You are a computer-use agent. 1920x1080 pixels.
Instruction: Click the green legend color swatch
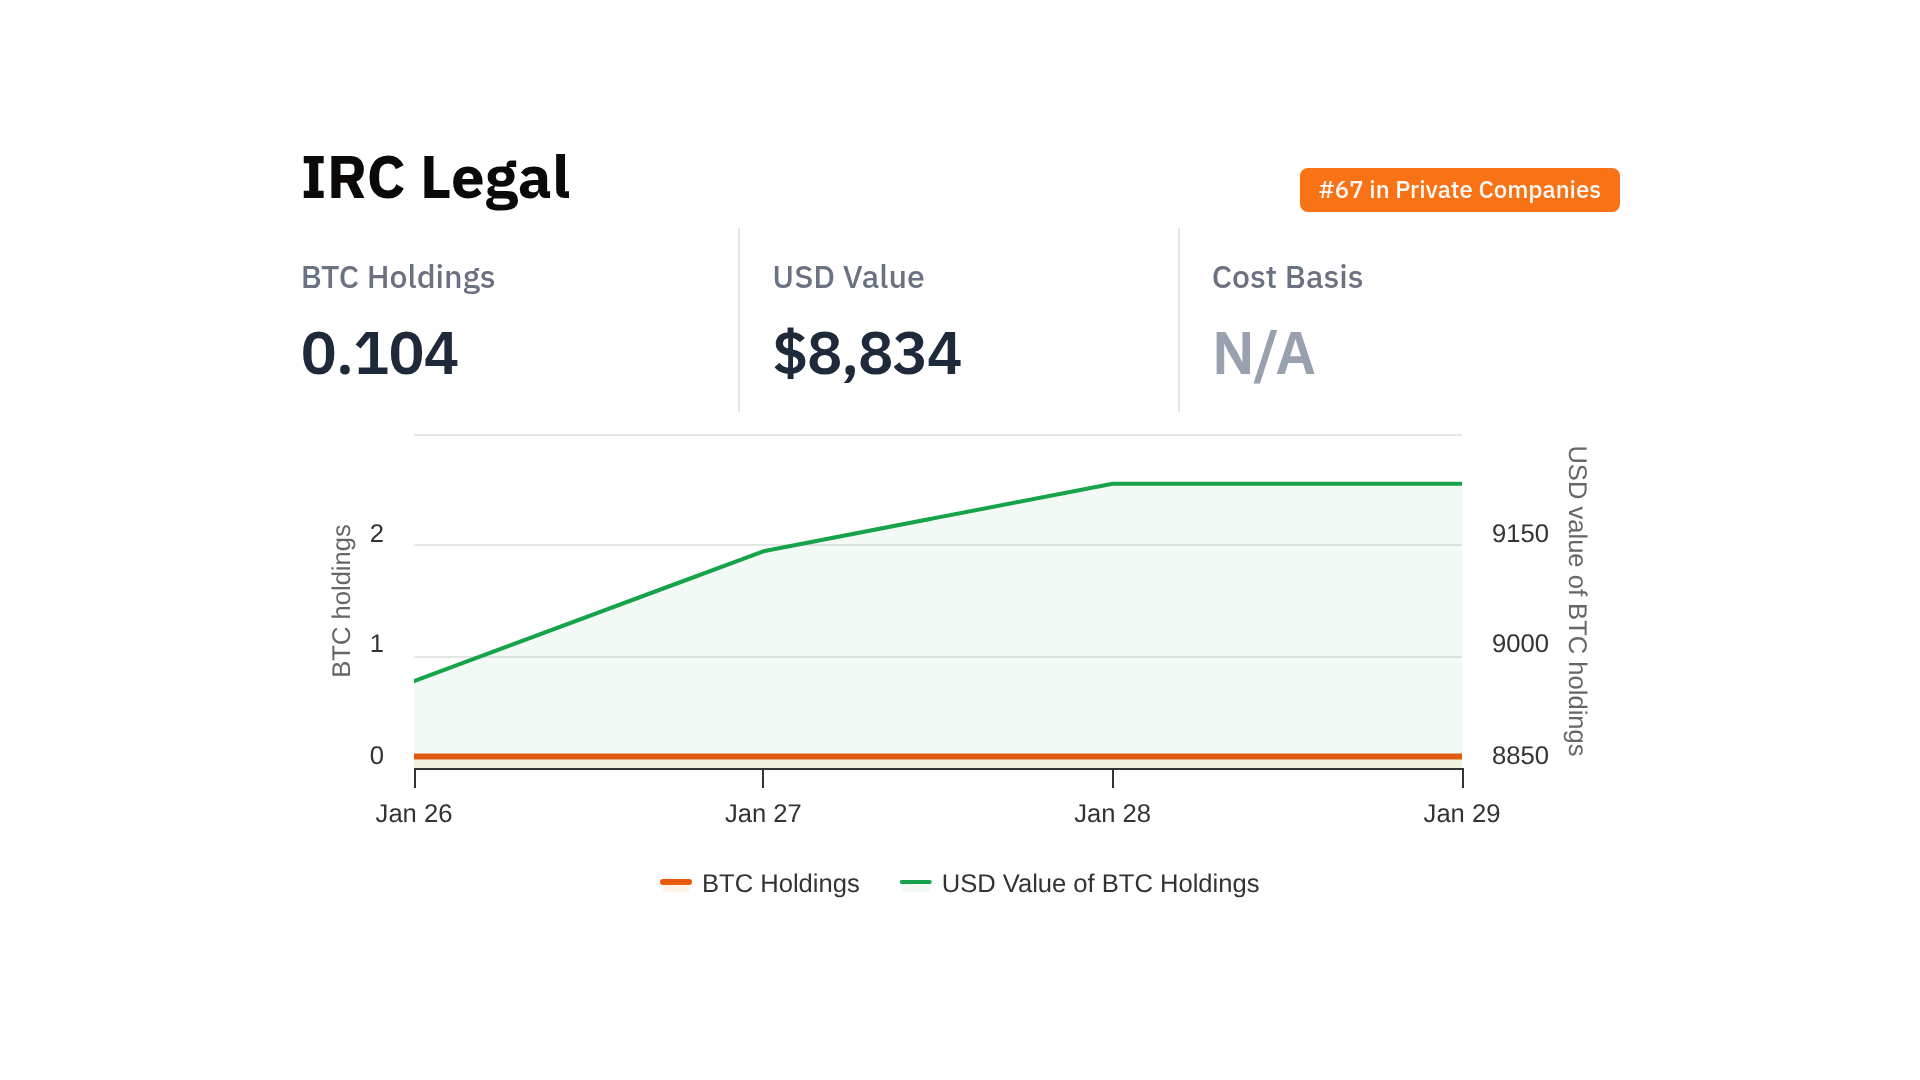point(915,882)
